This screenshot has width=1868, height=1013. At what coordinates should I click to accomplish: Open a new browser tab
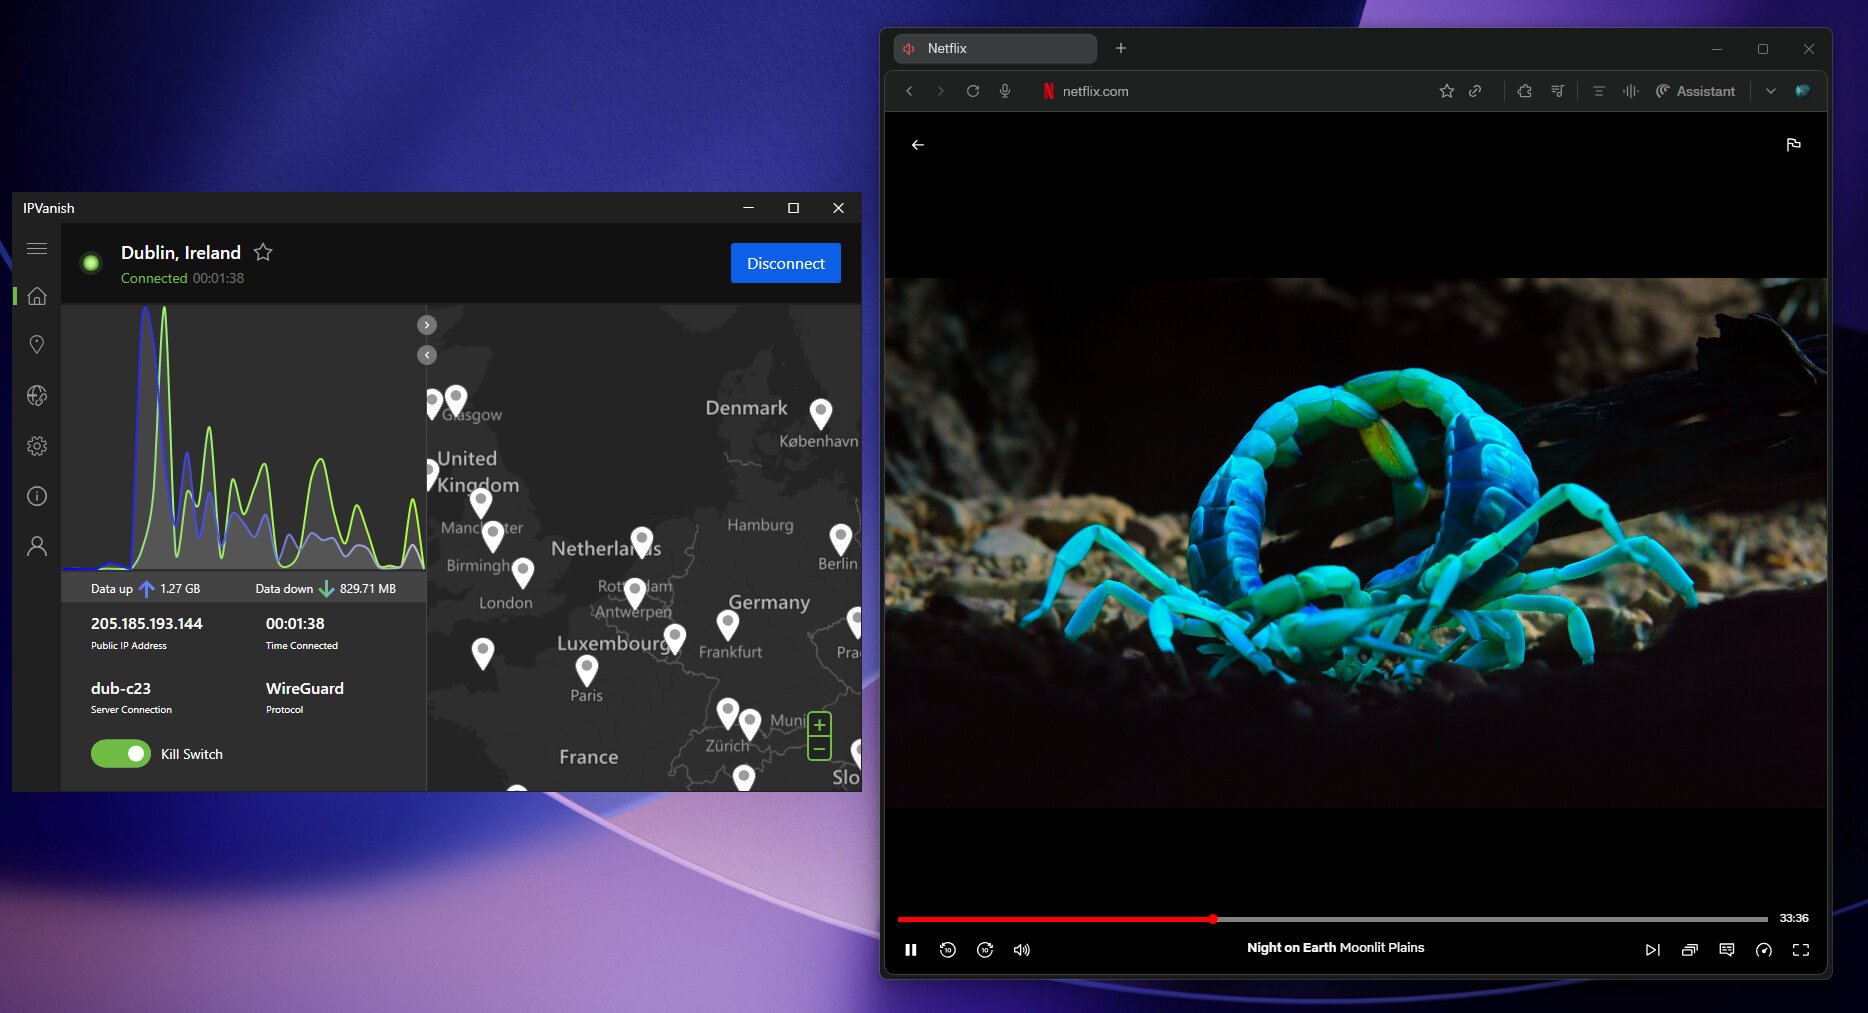(1121, 48)
